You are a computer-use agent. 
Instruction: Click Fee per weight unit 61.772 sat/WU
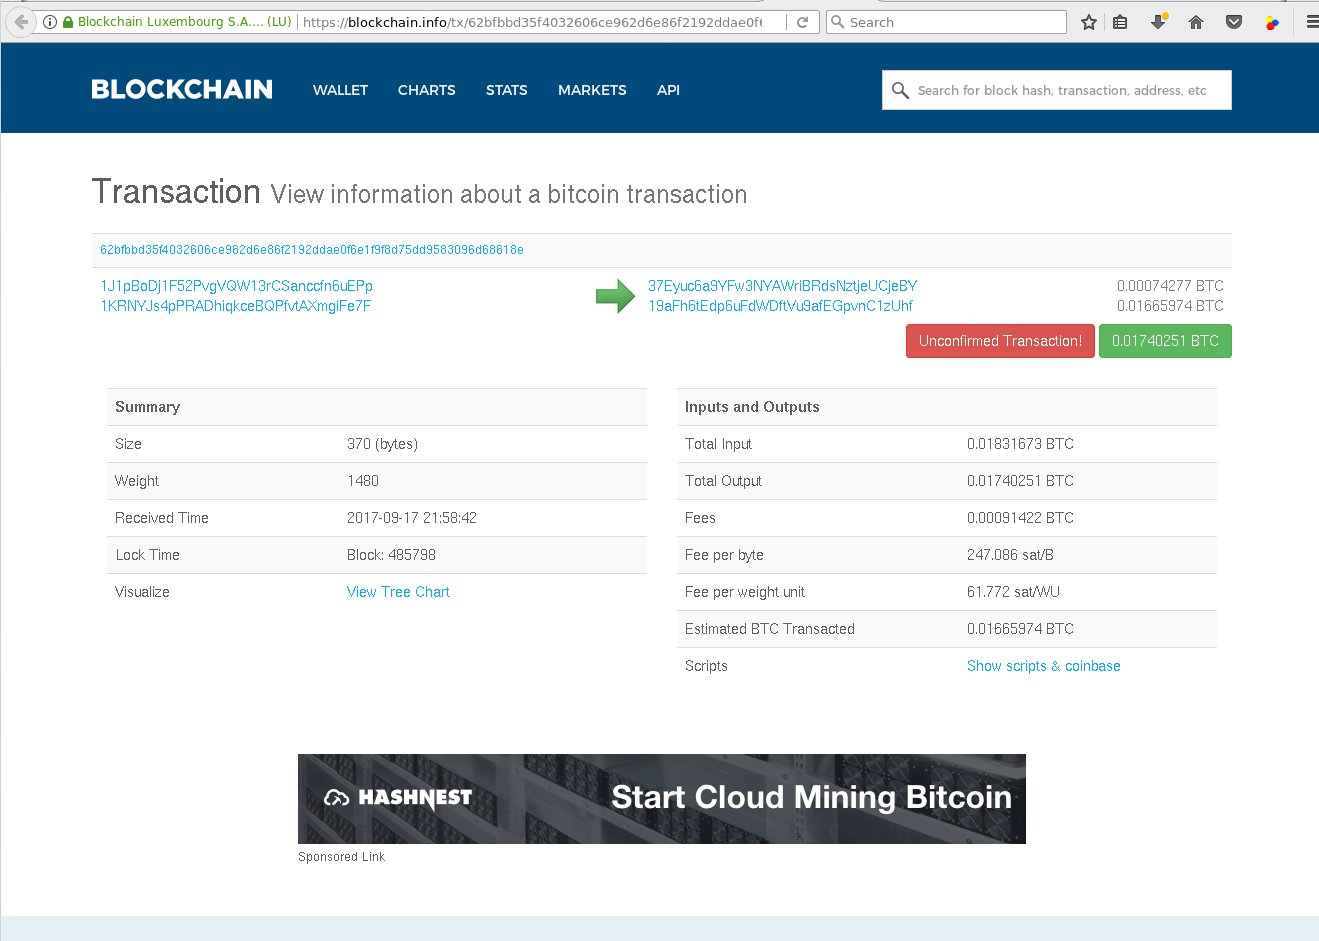(x=1013, y=592)
